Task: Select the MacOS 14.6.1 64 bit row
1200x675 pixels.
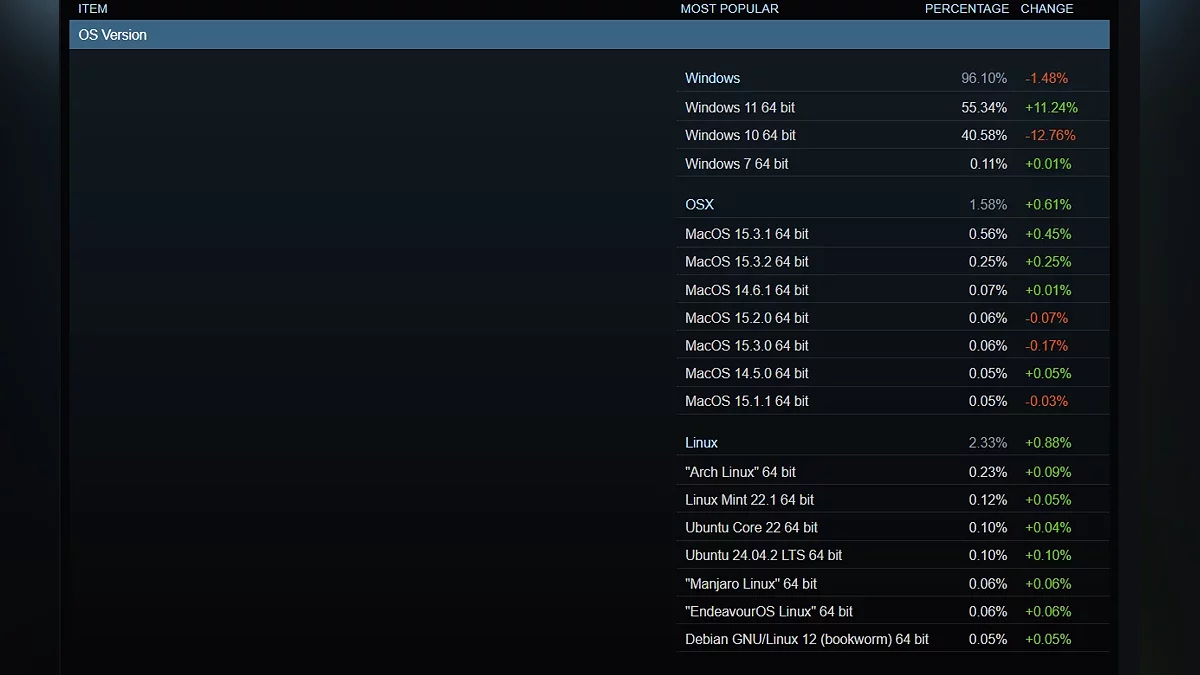Action: click(x=746, y=290)
